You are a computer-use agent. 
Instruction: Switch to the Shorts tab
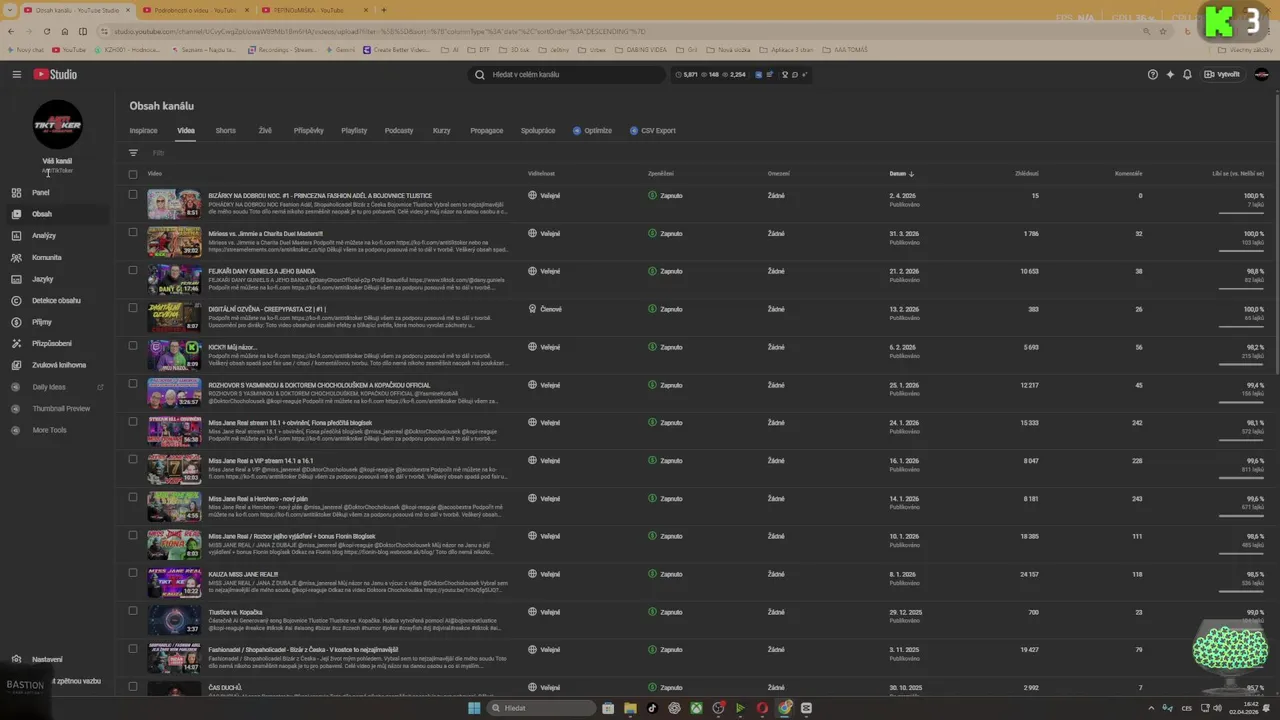coord(226,130)
